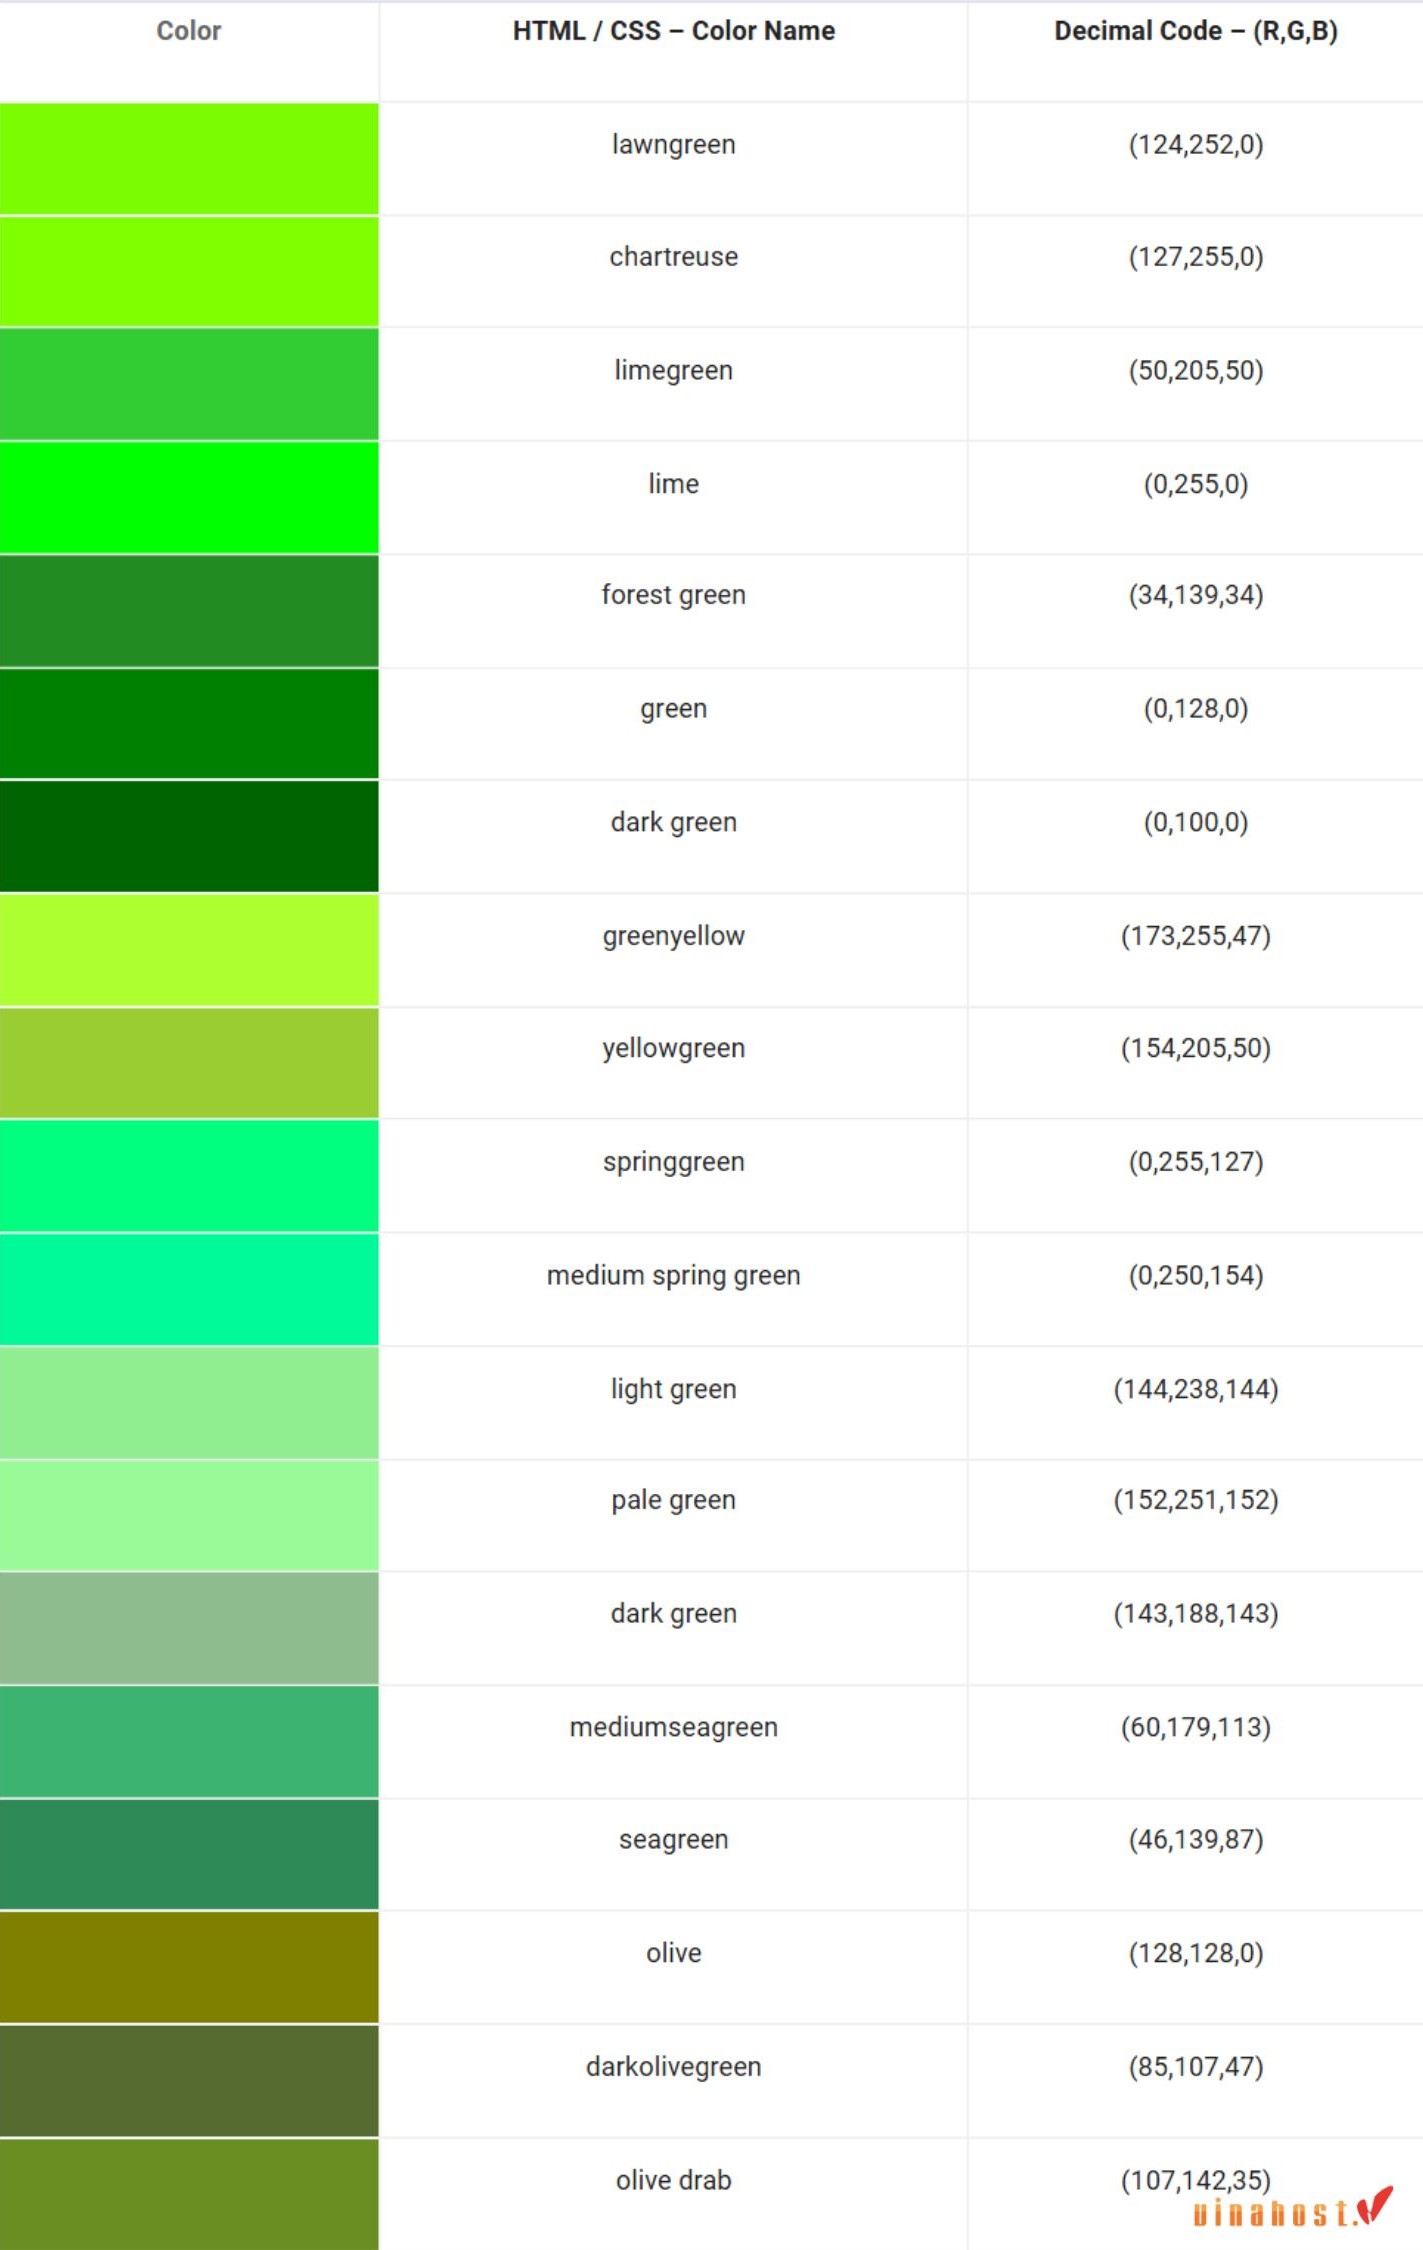1423x2250 pixels.
Task: Click the 'limegreen' name text
Action: (674, 370)
